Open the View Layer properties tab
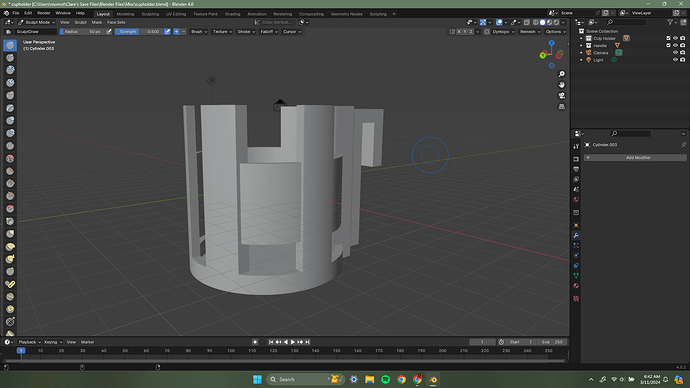The width and height of the screenshot is (690, 388). point(576,179)
